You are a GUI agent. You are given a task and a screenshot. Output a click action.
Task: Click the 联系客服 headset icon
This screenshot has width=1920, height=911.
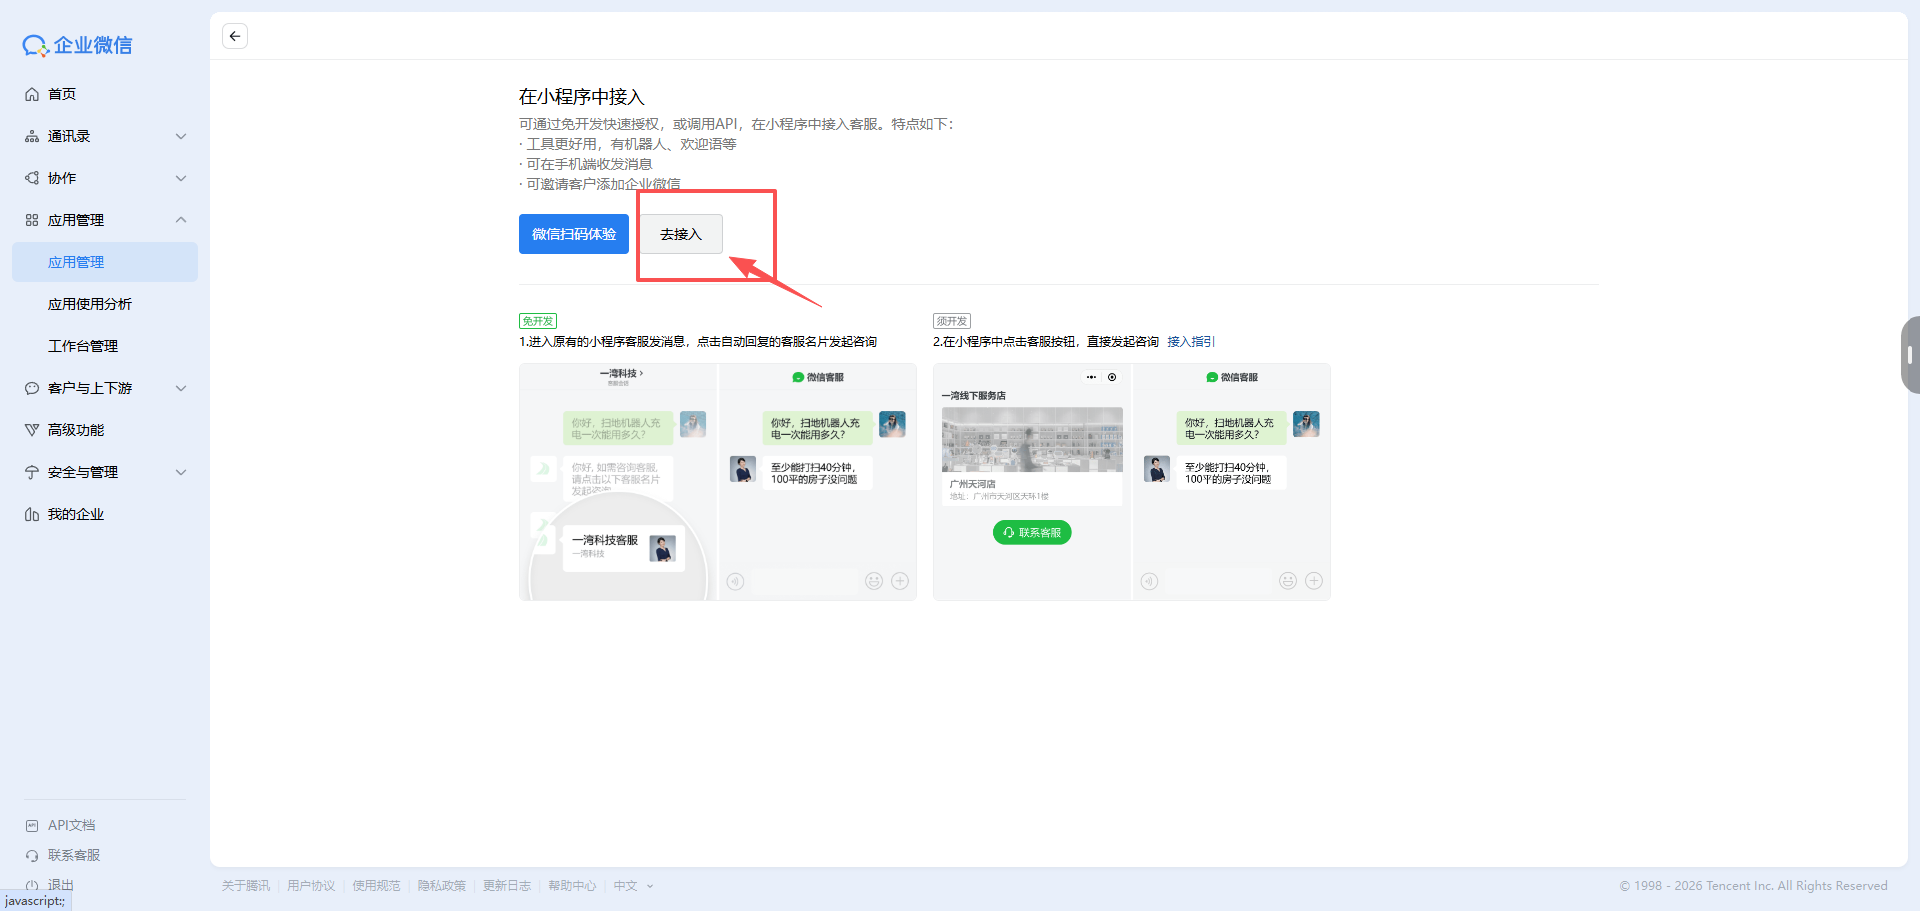(32, 856)
